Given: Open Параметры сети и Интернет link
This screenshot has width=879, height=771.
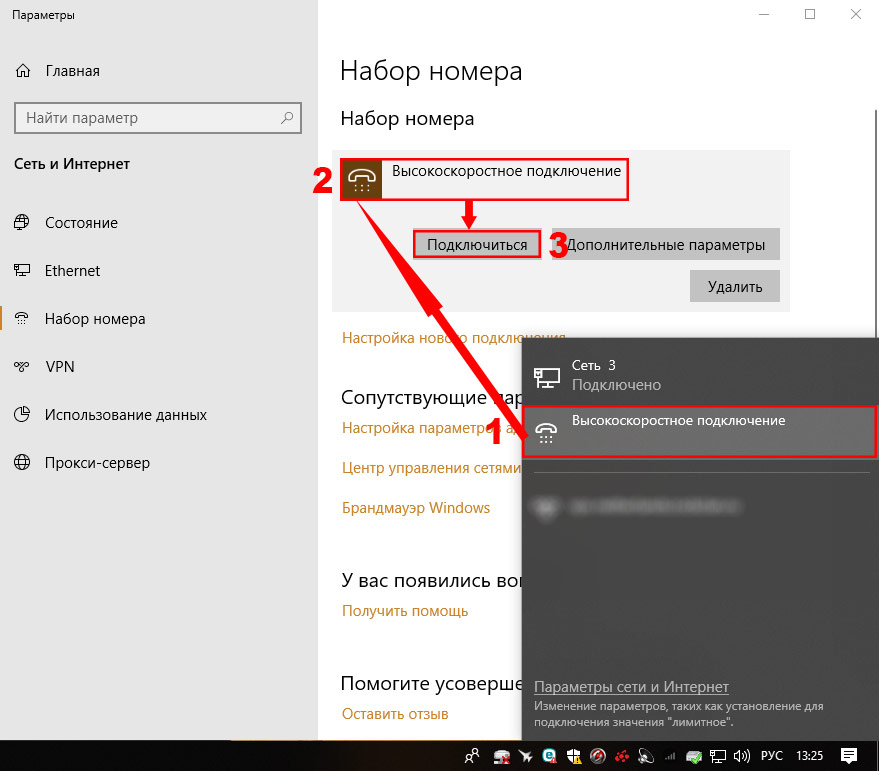Looking at the screenshot, I should (x=631, y=687).
